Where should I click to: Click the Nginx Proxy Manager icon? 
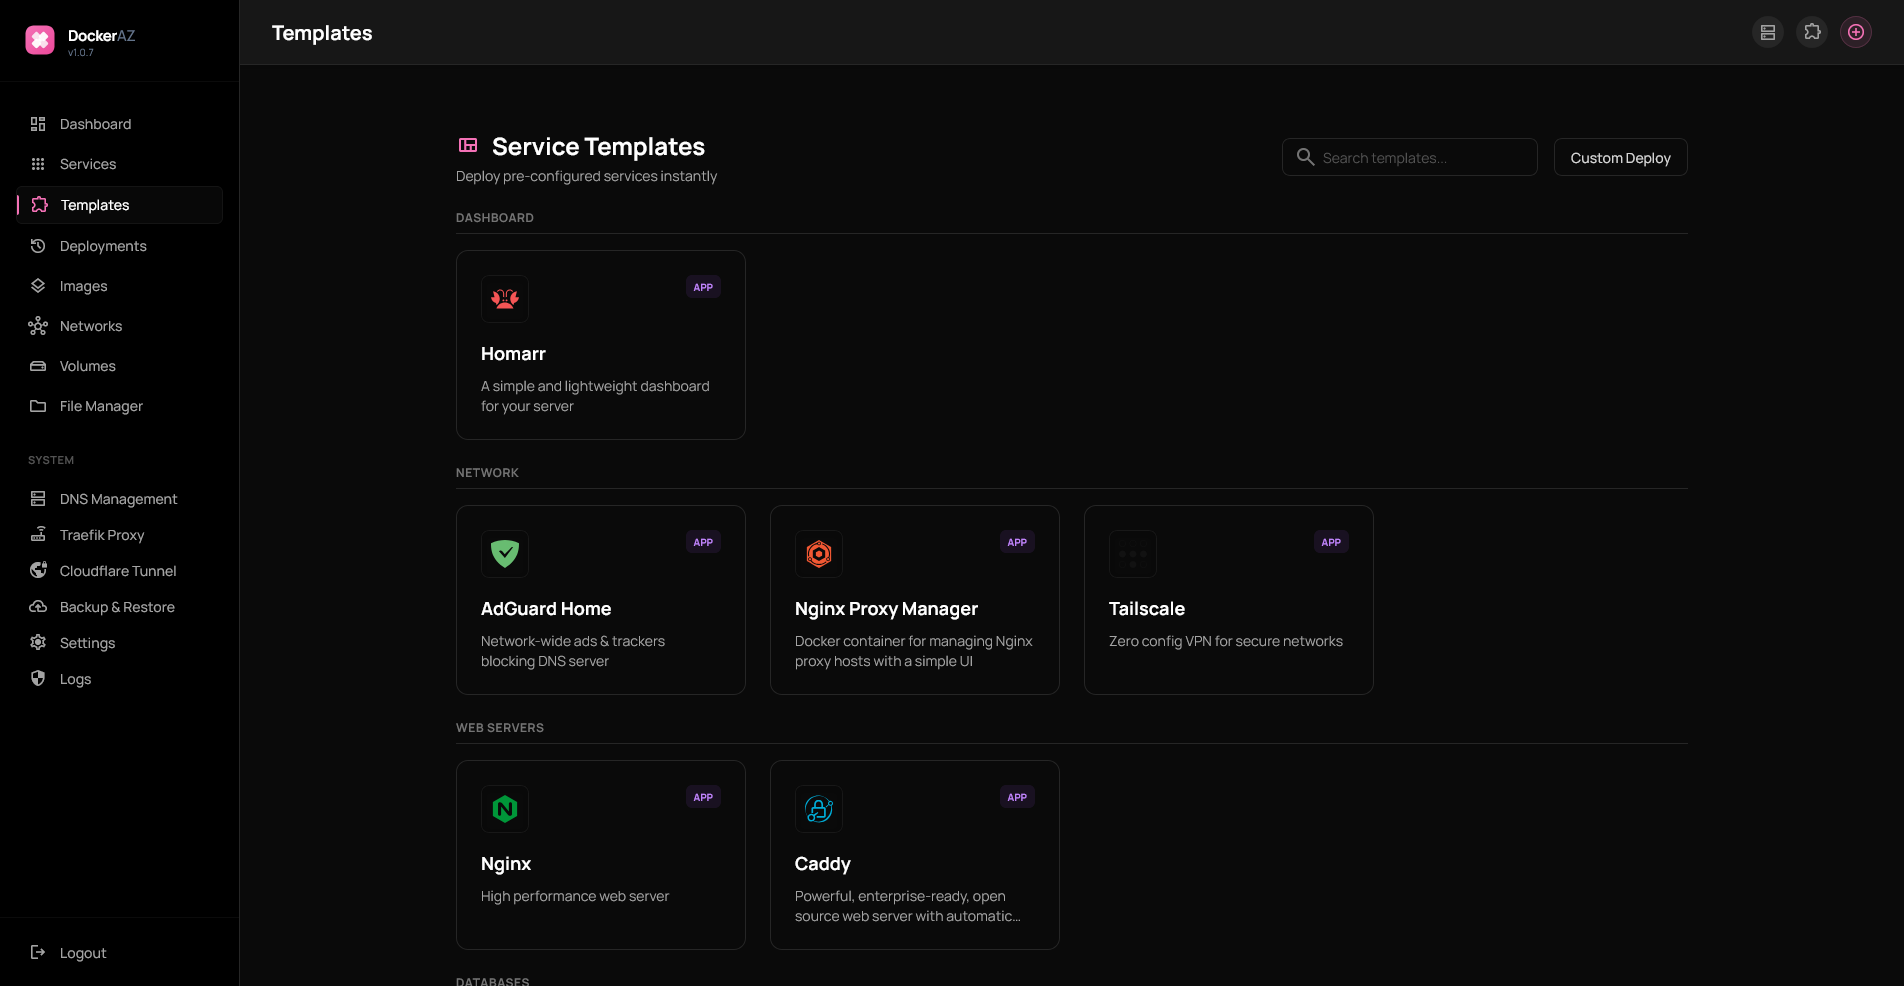click(819, 554)
